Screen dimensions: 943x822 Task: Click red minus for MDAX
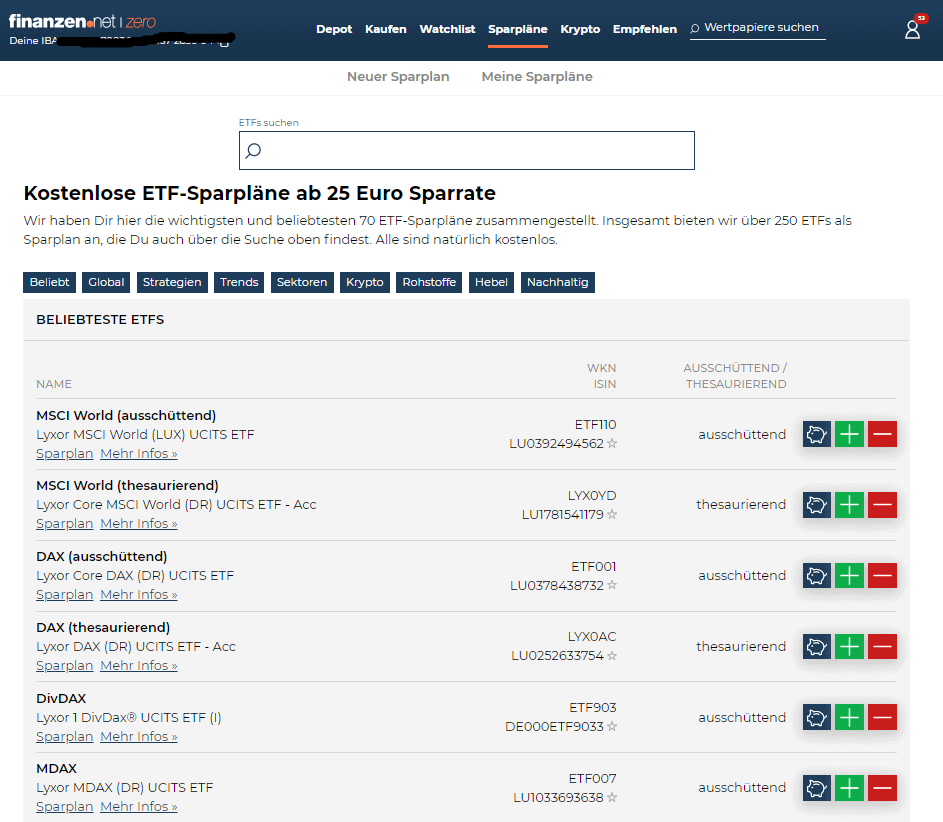coord(882,788)
